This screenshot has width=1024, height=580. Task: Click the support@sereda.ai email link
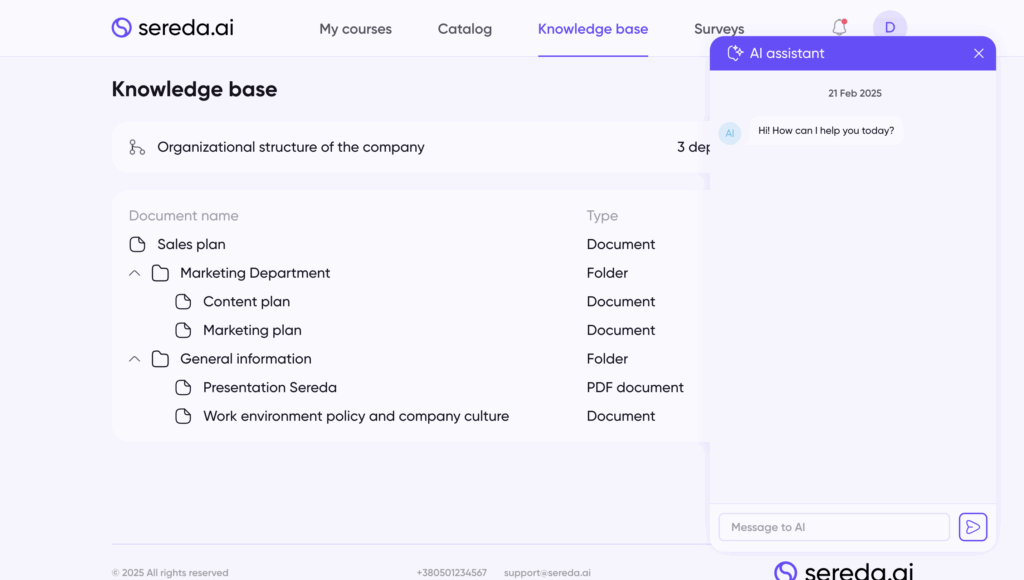(x=547, y=573)
